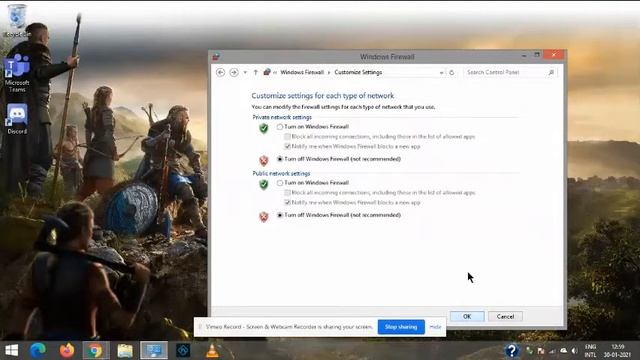The image size is (640, 360).
Task: Open the Windows Start menu
Action: (11, 350)
